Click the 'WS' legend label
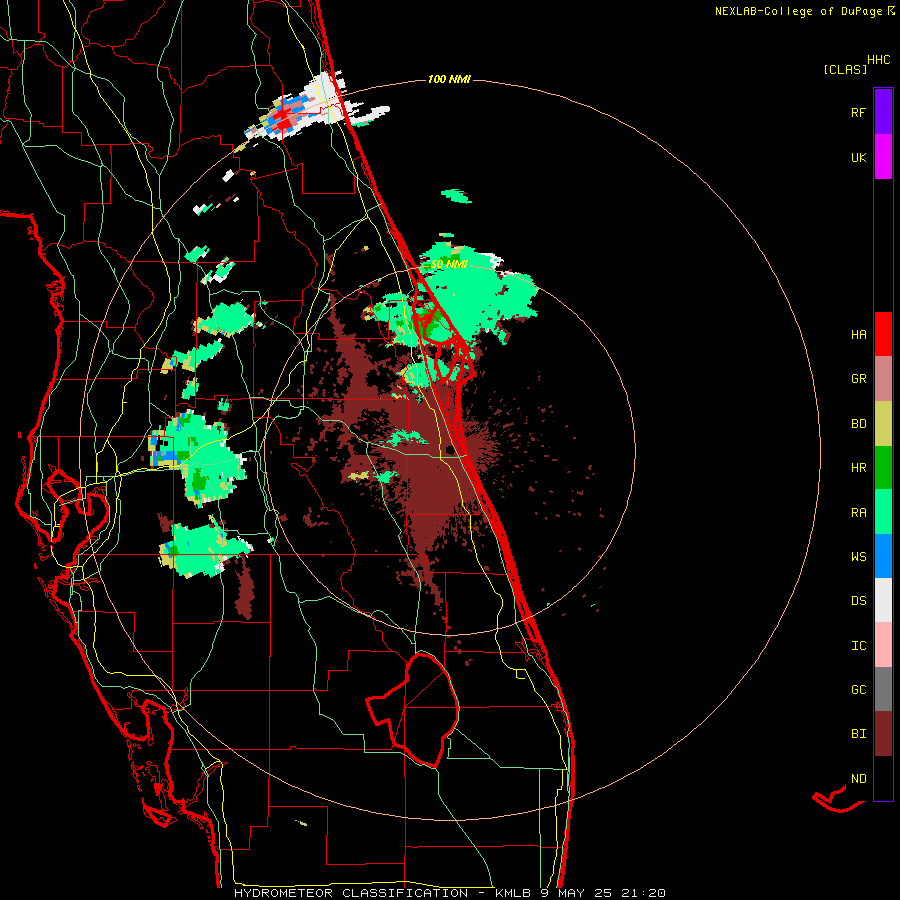900x900 pixels. click(x=858, y=557)
